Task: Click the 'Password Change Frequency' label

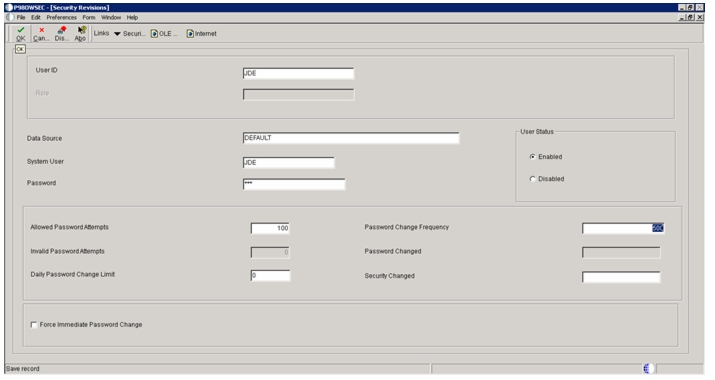Action: pos(407,227)
